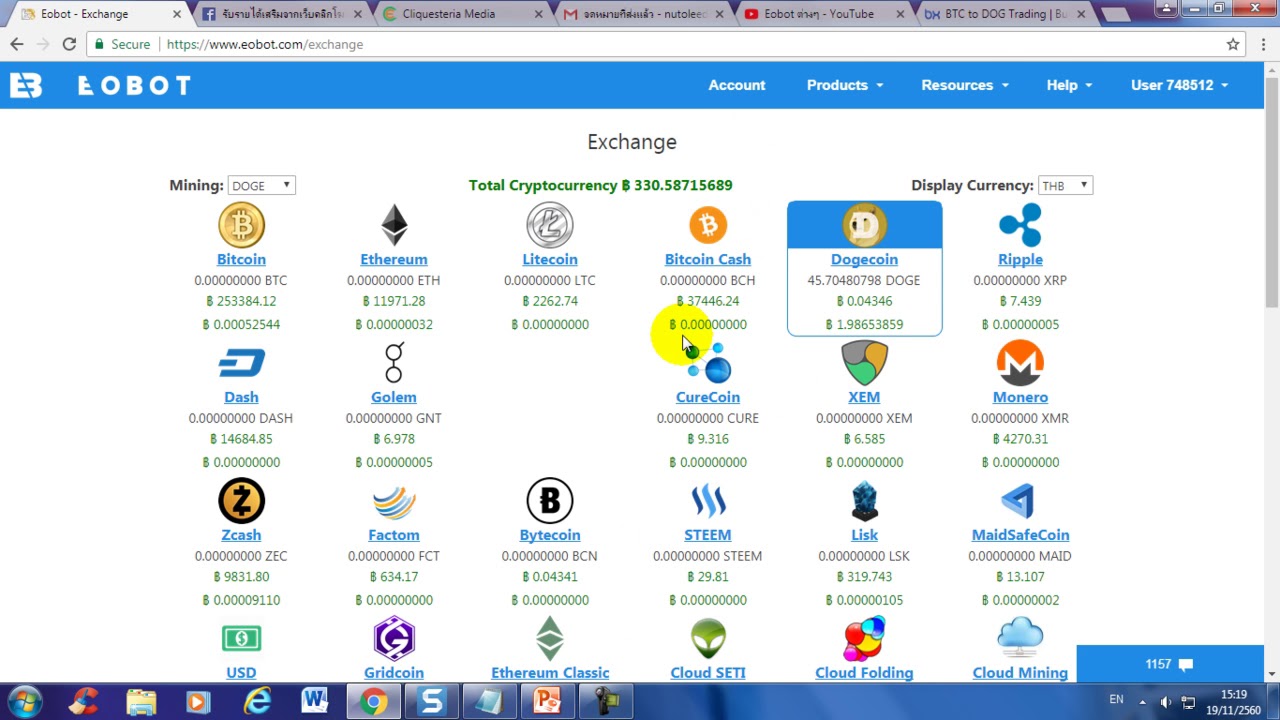Open the Ethereum Classic link
The width and height of the screenshot is (1280, 720).
[x=550, y=673]
